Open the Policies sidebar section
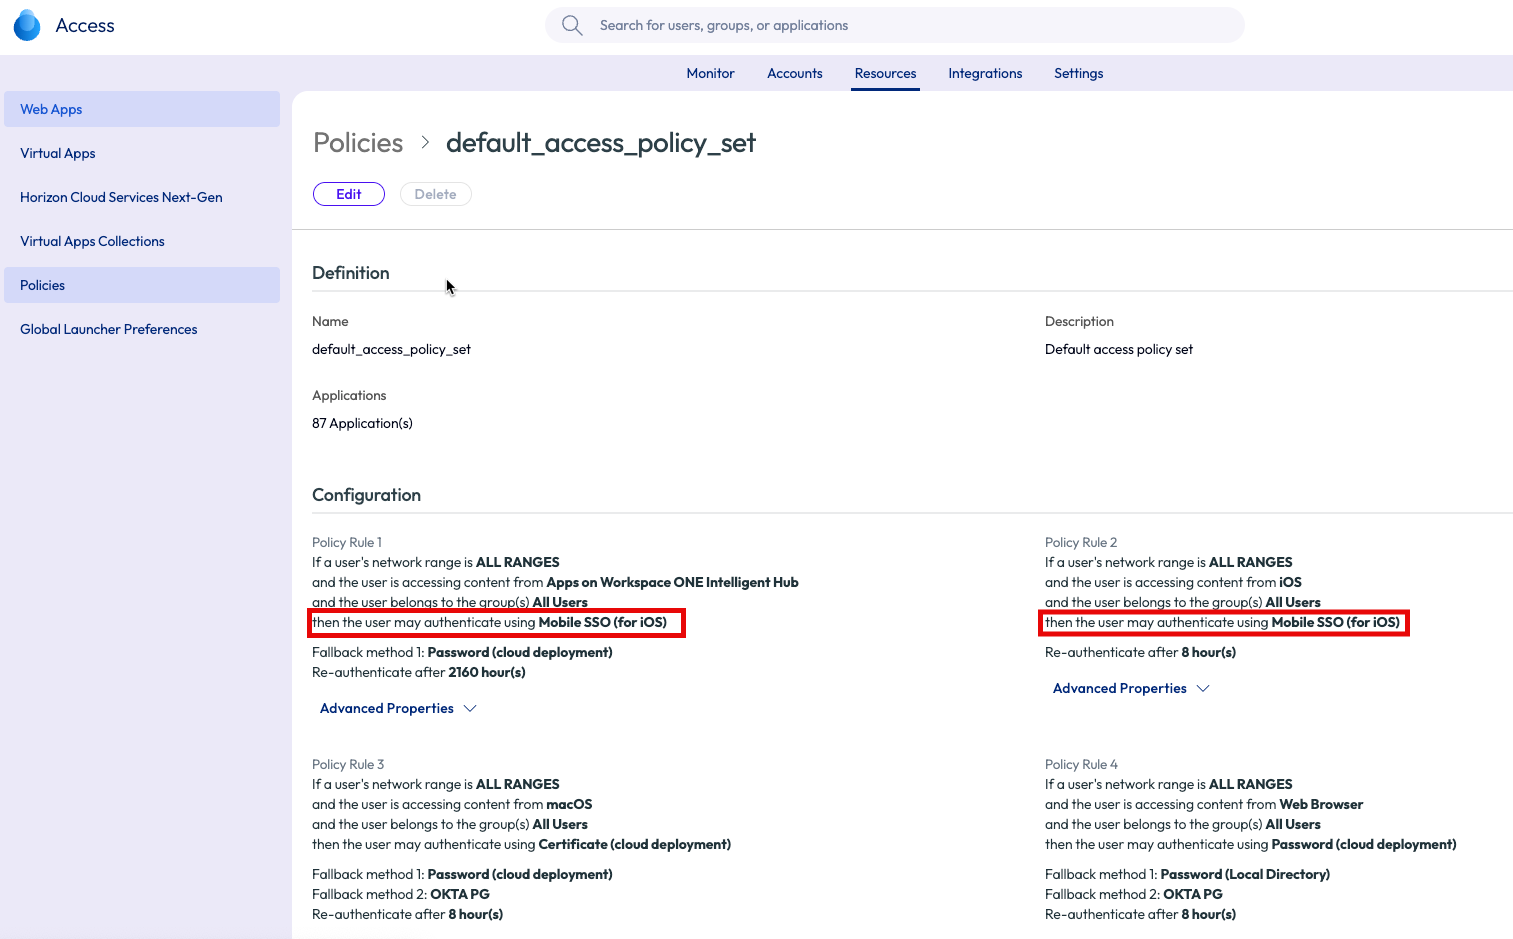Screen dimensions: 1513x939 point(42,285)
